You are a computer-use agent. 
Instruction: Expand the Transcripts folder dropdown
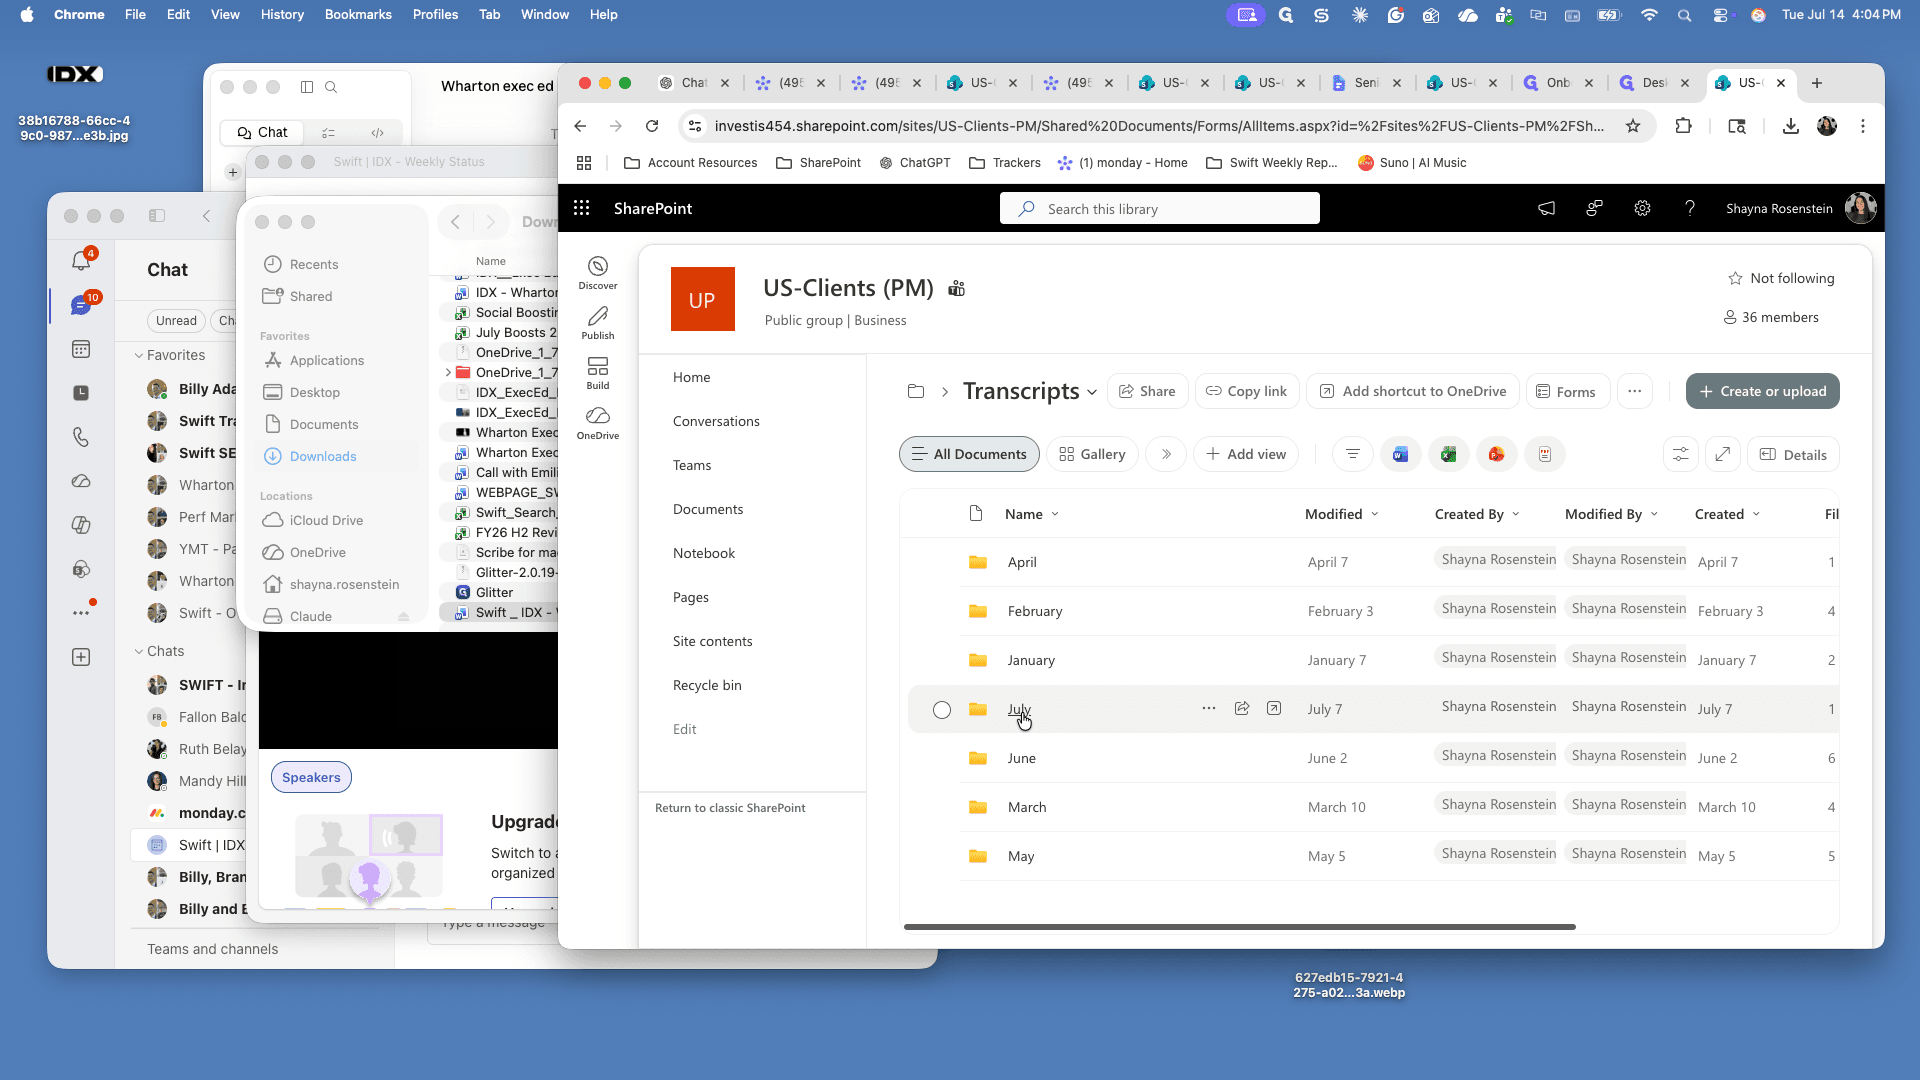click(1092, 392)
